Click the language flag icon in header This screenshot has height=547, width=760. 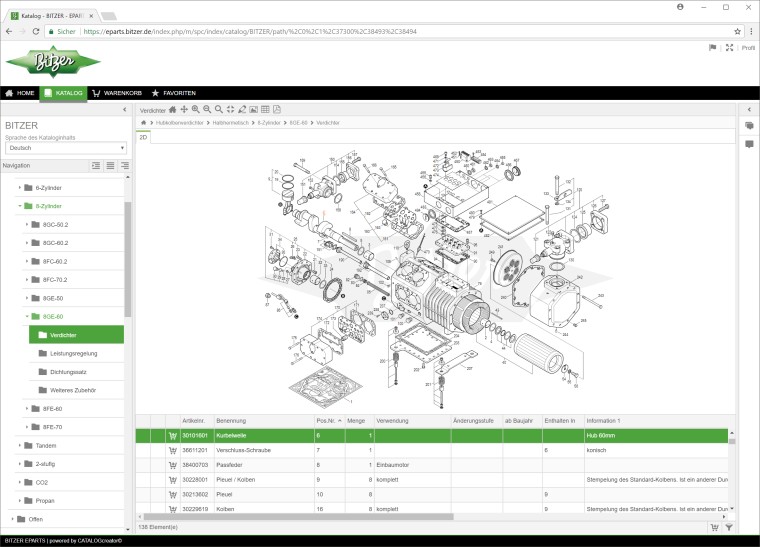click(712, 47)
